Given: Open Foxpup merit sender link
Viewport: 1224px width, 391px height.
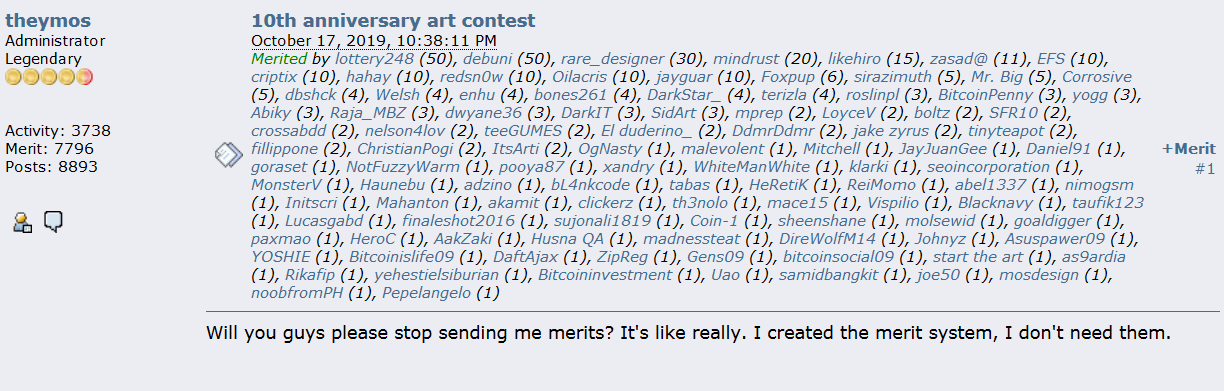Looking at the screenshot, I should (x=787, y=77).
